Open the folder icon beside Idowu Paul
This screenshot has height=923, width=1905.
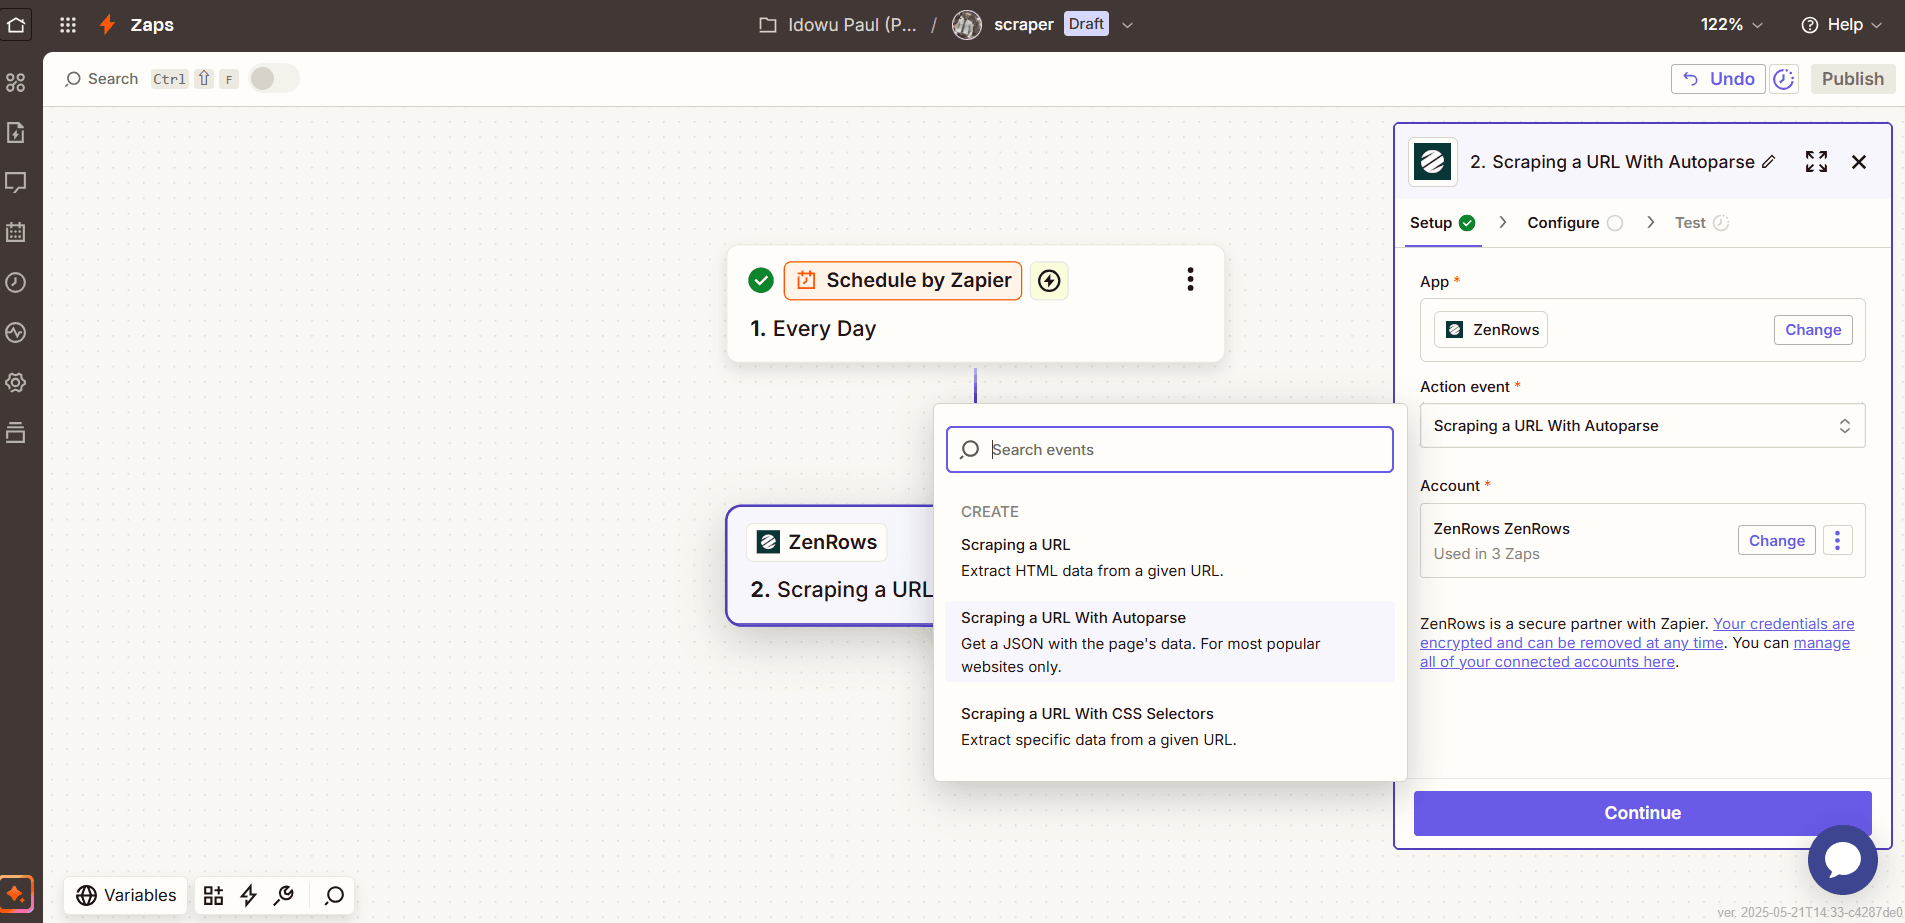click(768, 25)
